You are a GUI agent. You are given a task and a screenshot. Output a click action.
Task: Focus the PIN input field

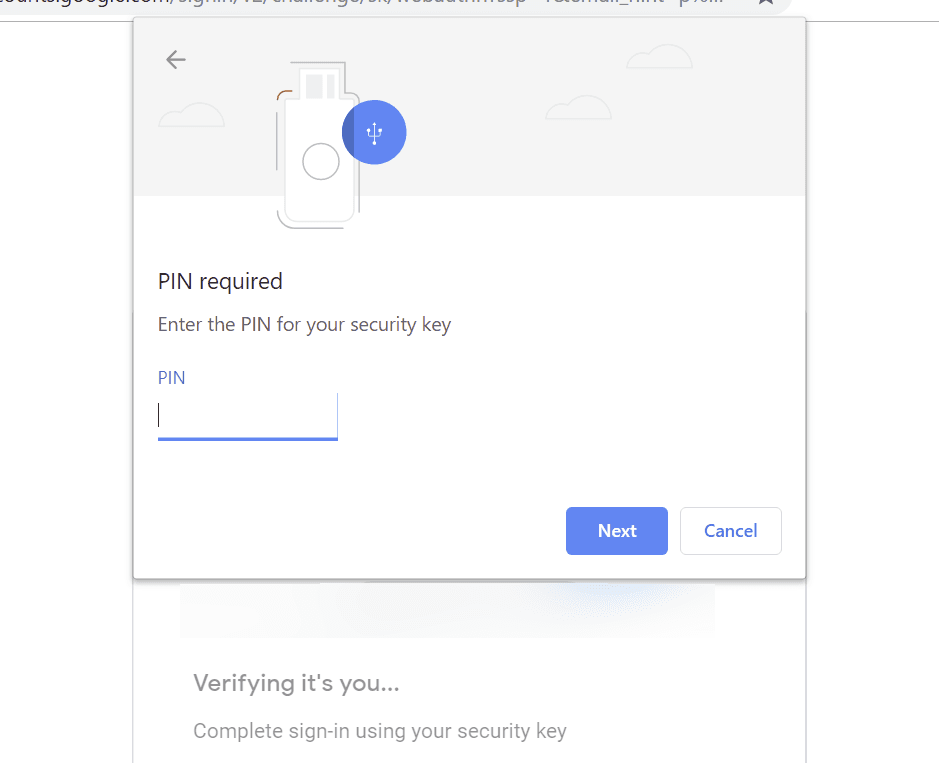[x=248, y=416]
